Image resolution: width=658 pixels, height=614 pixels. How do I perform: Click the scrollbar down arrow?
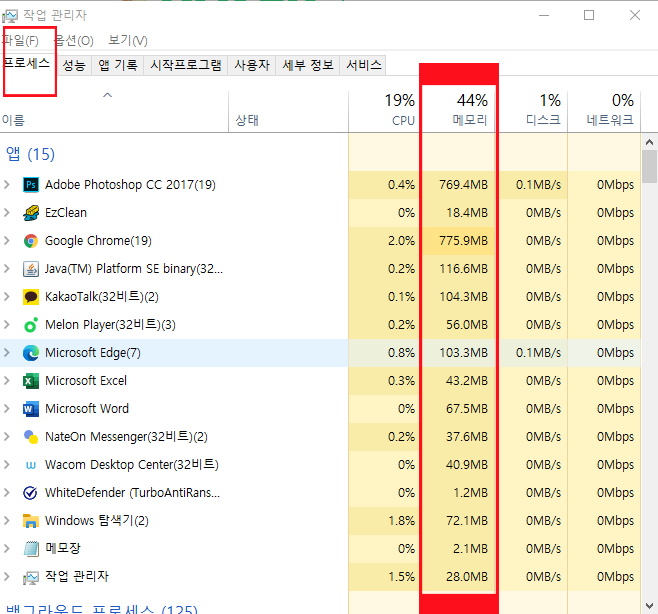(649, 606)
